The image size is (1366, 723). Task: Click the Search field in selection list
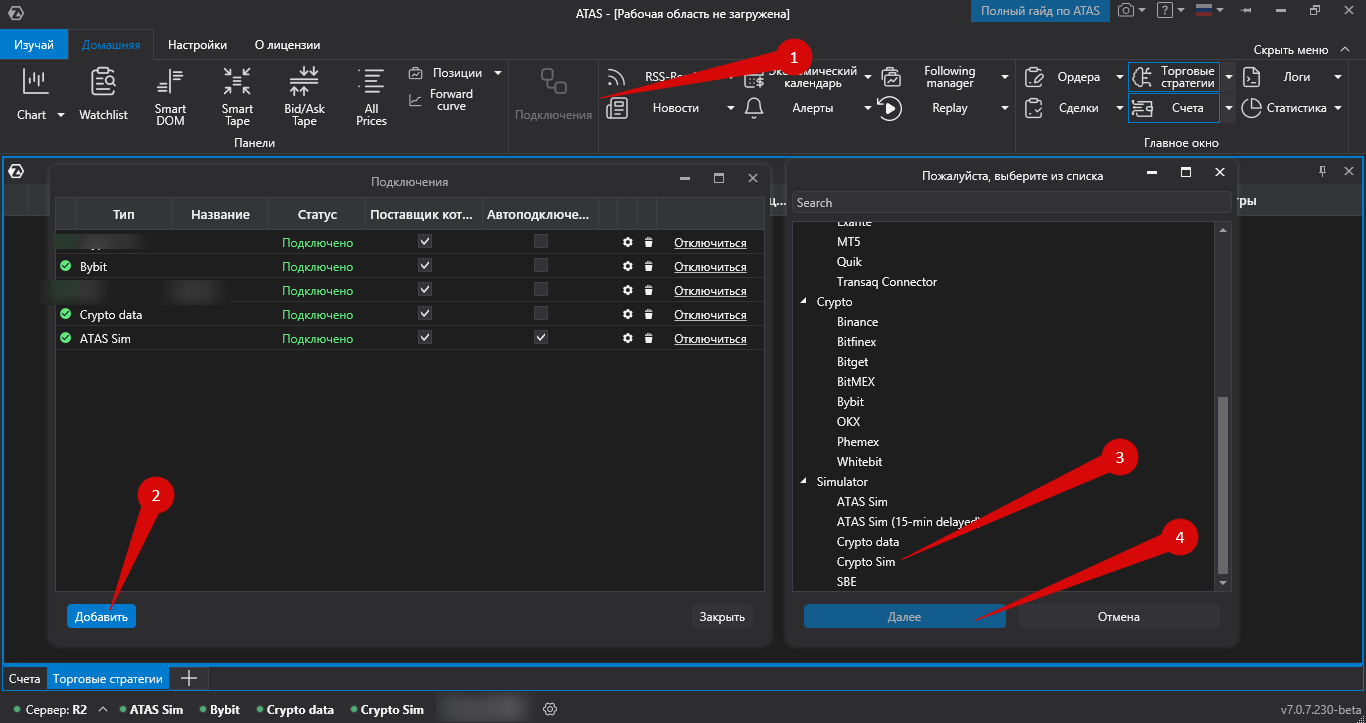coord(1012,202)
